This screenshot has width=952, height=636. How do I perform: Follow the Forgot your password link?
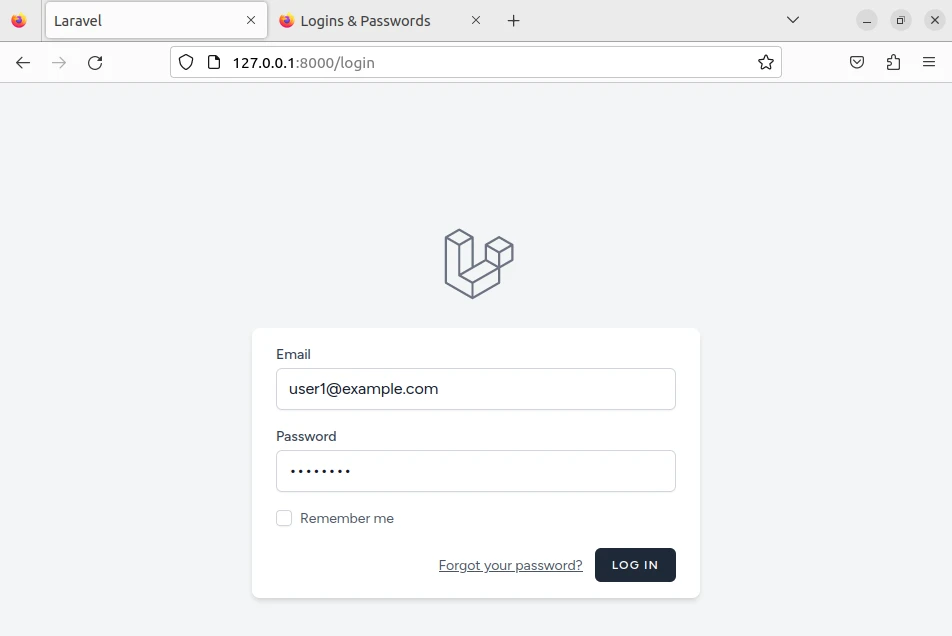[510, 565]
